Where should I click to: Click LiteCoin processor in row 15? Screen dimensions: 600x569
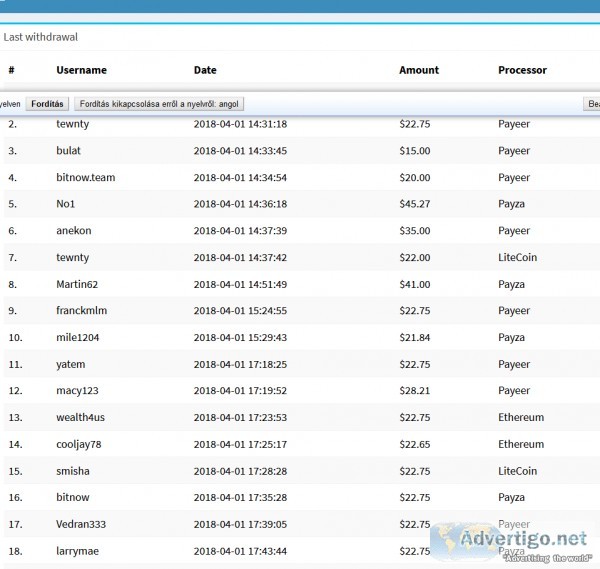coord(517,471)
